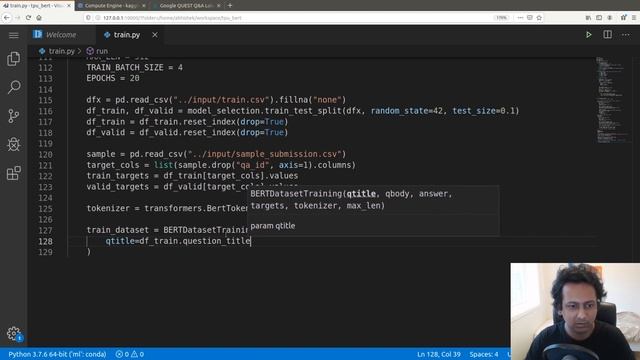Click the train_targets assignment line
Image resolution: width=640 pixels, height=360 pixels.
point(192,176)
